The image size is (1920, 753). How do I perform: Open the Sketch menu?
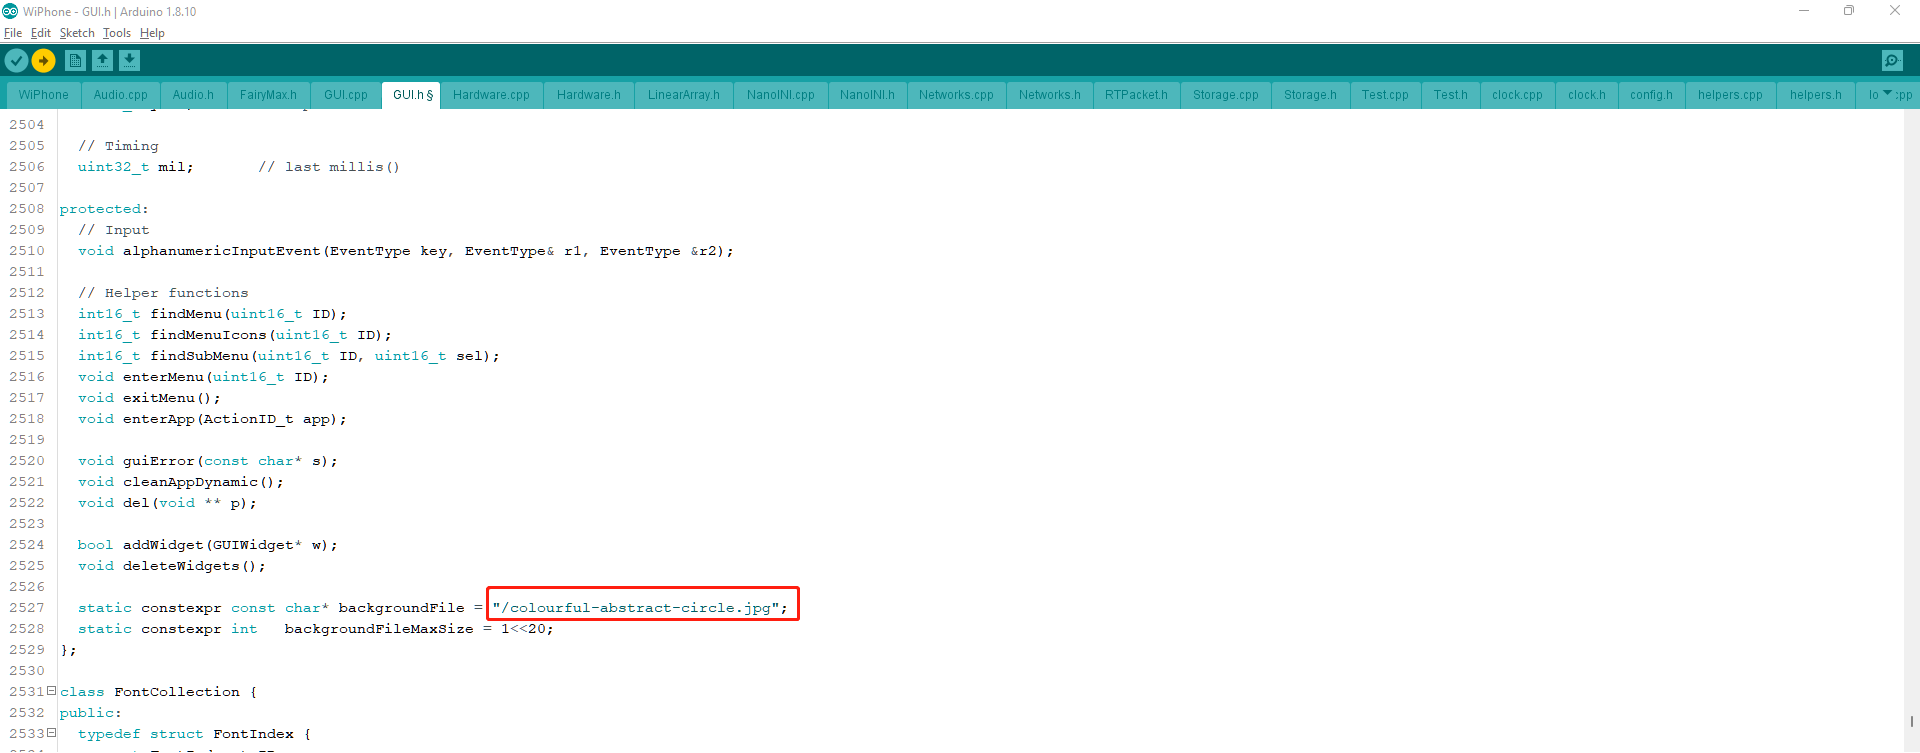click(77, 33)
